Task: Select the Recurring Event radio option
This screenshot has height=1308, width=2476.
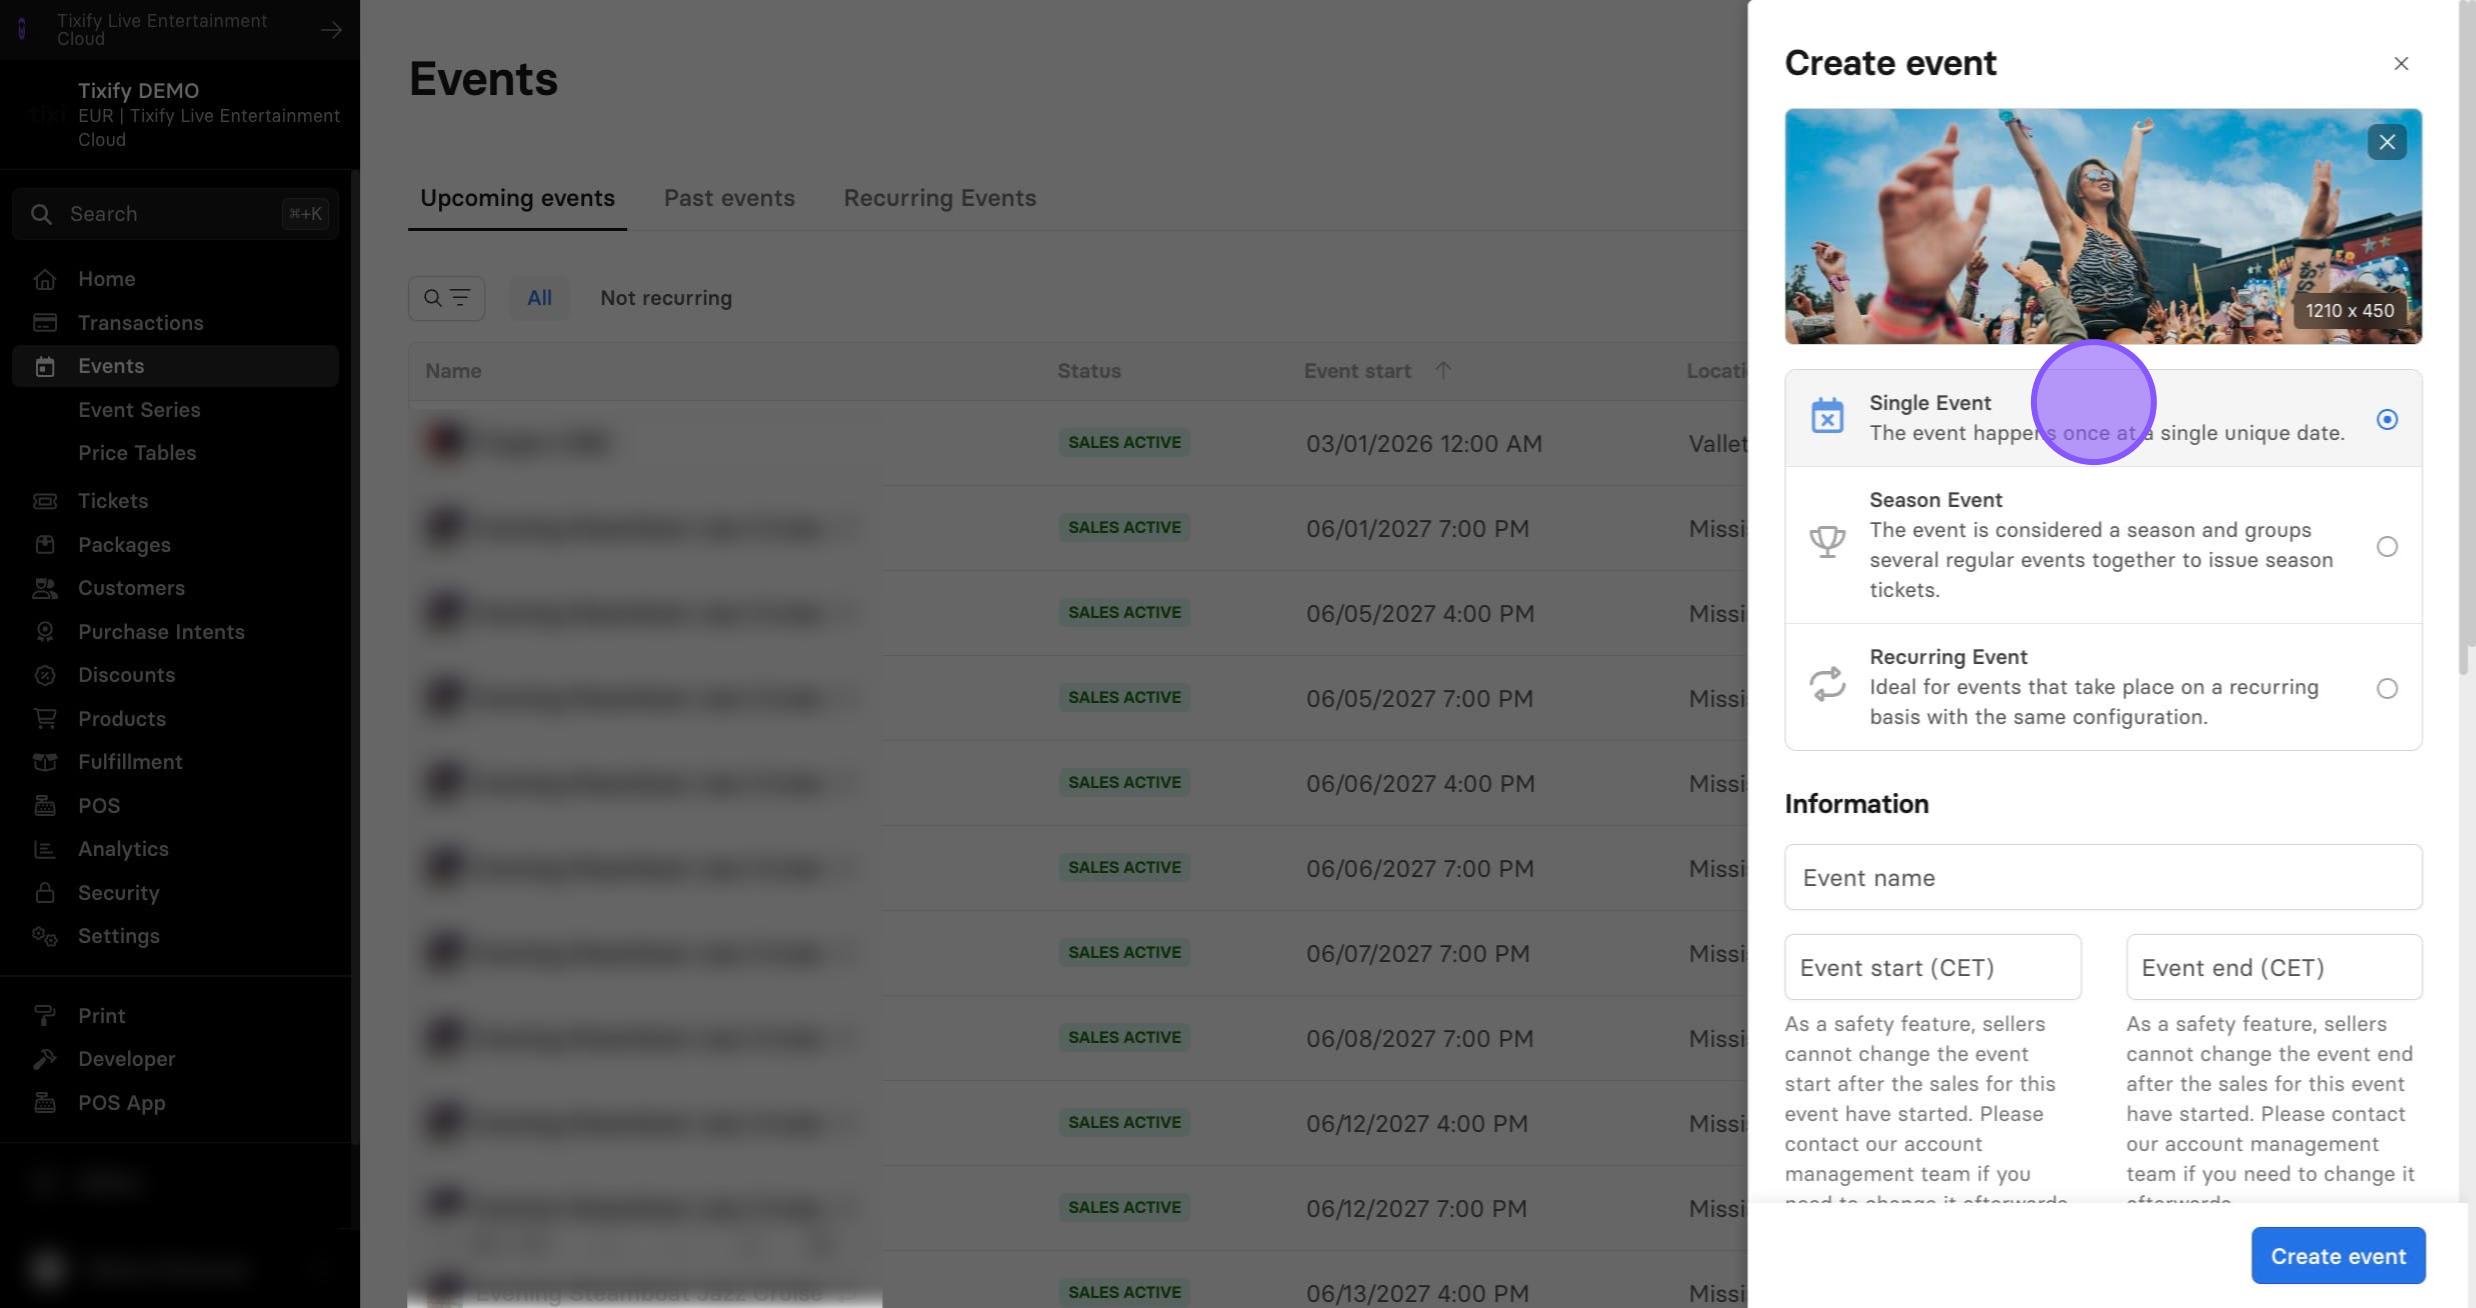Action: (2386, 688)
